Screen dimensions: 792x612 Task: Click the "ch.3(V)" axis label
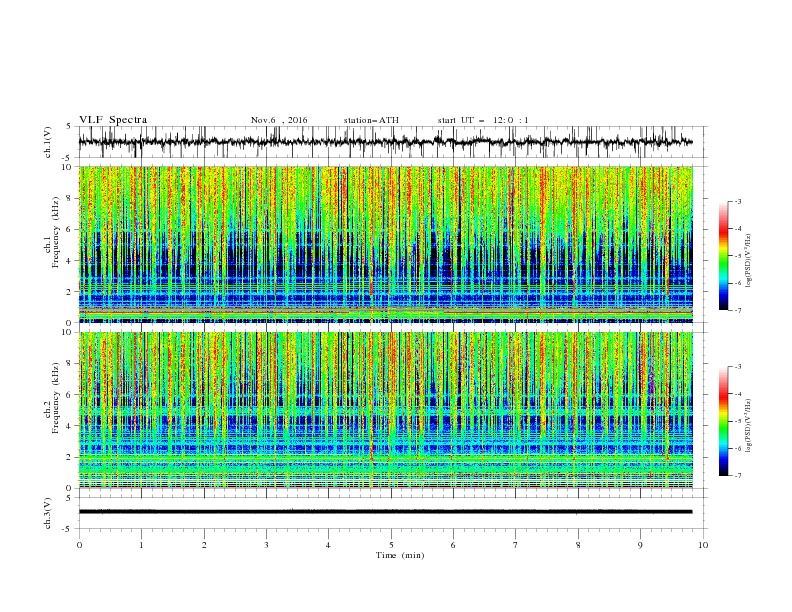(x=48, y=513)
